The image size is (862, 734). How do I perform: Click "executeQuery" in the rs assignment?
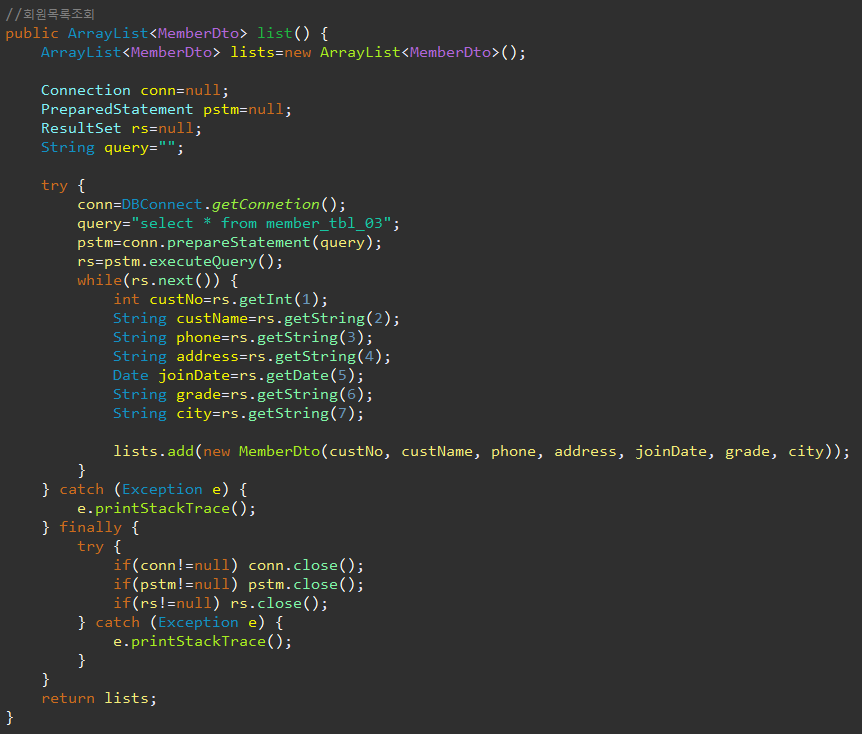[x=203, y=262]
